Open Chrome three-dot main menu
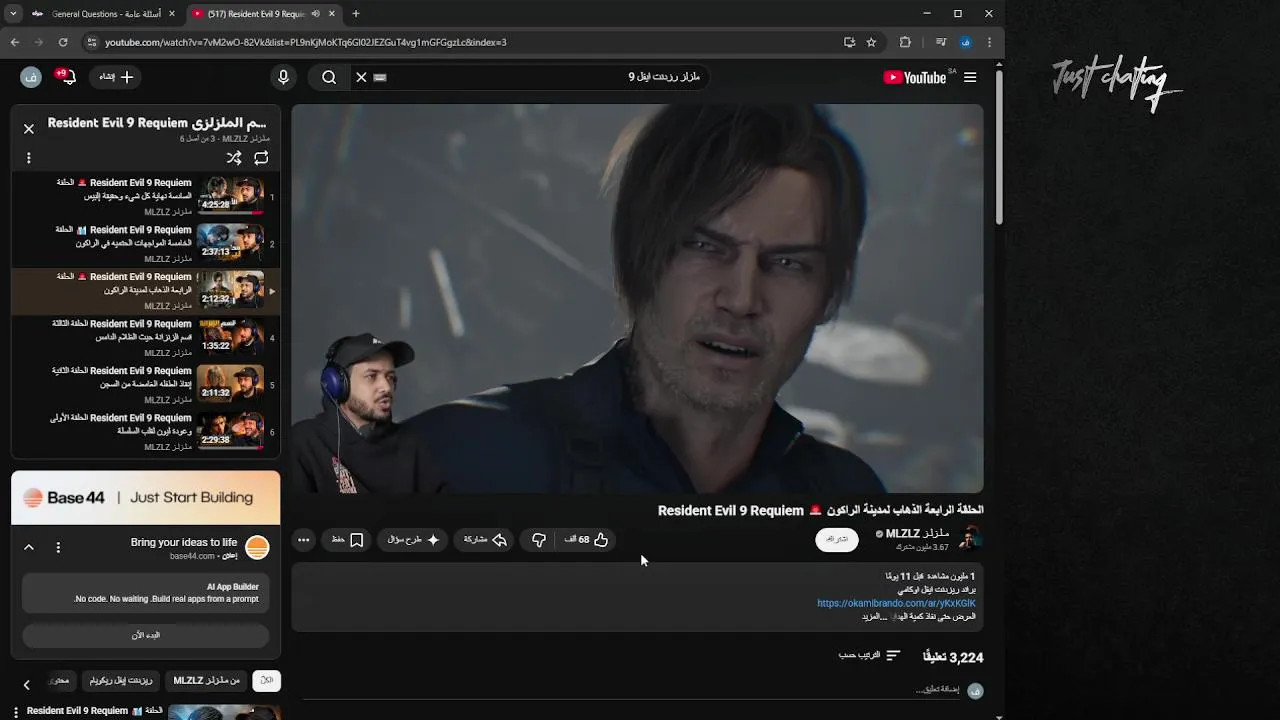The image size is (1280, 720). click(989, 42)
